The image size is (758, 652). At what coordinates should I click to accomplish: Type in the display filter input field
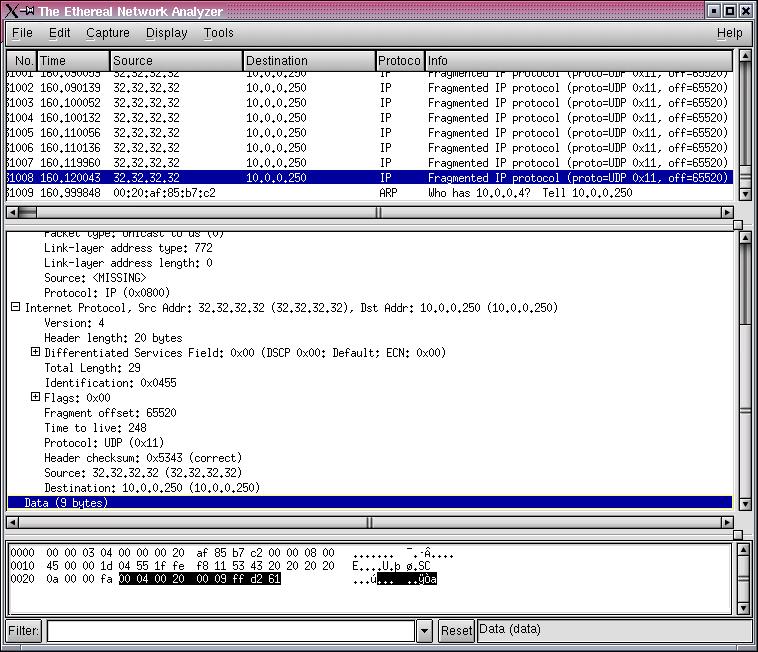[230, 631]
